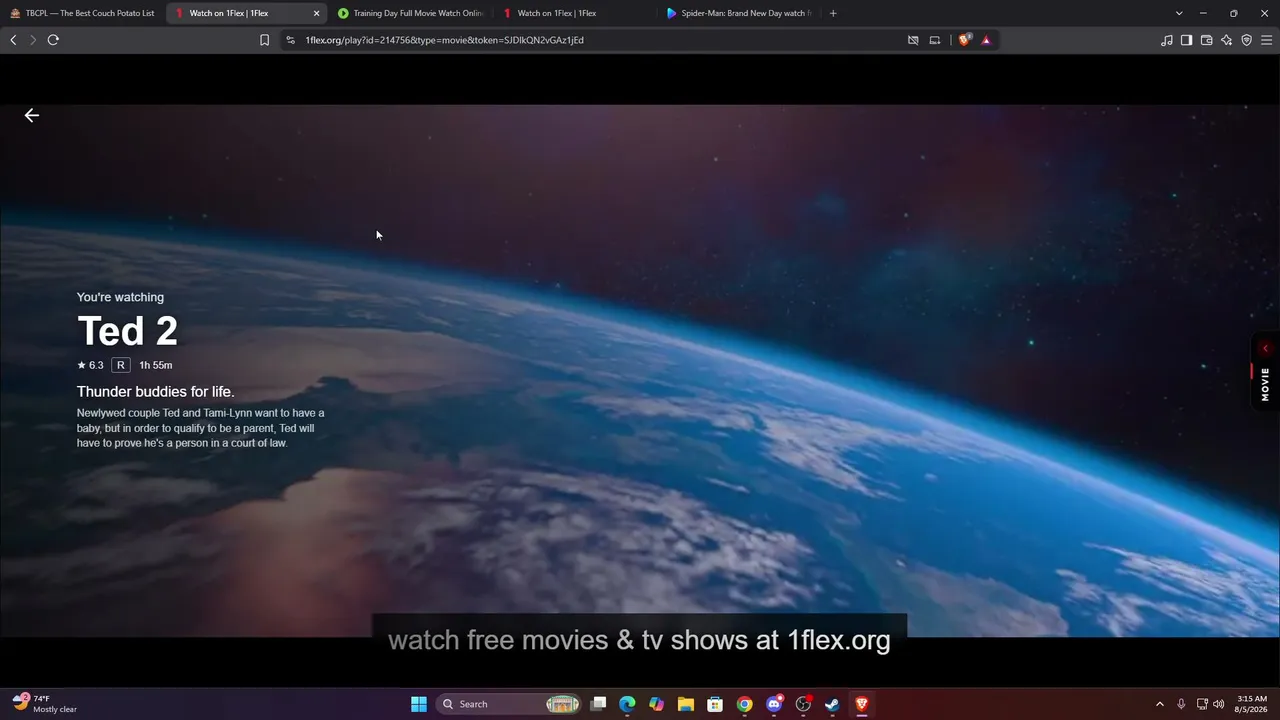Open network settings tray icon
The width and height of the screenshot is (1280, 720).
pyautogui.click(x=1202, y=704)
